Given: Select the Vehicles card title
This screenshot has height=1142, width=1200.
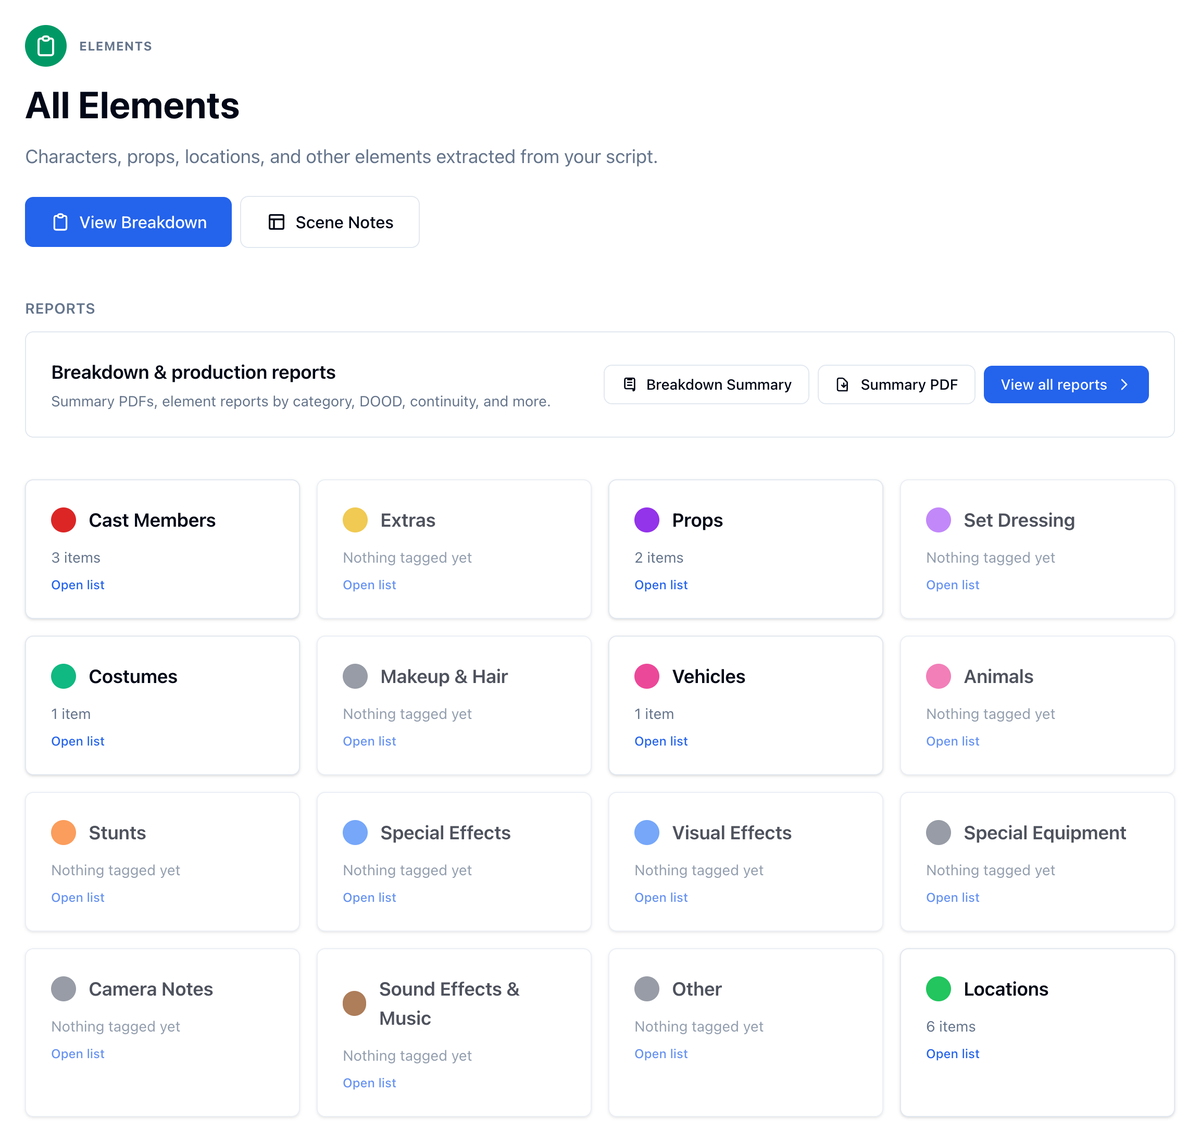Looking at the screenshot, I should coord(709,677).
